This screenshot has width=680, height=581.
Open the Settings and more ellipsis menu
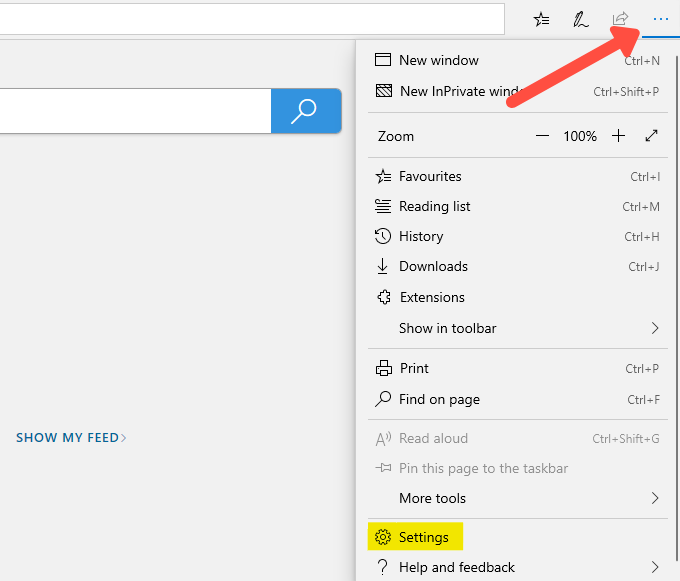(660, 19)
